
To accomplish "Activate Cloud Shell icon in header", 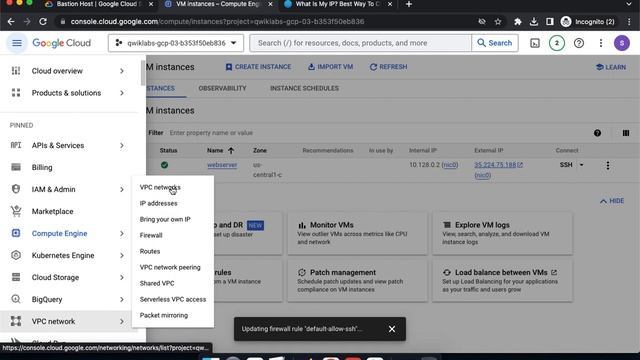I will click(535, 43).
